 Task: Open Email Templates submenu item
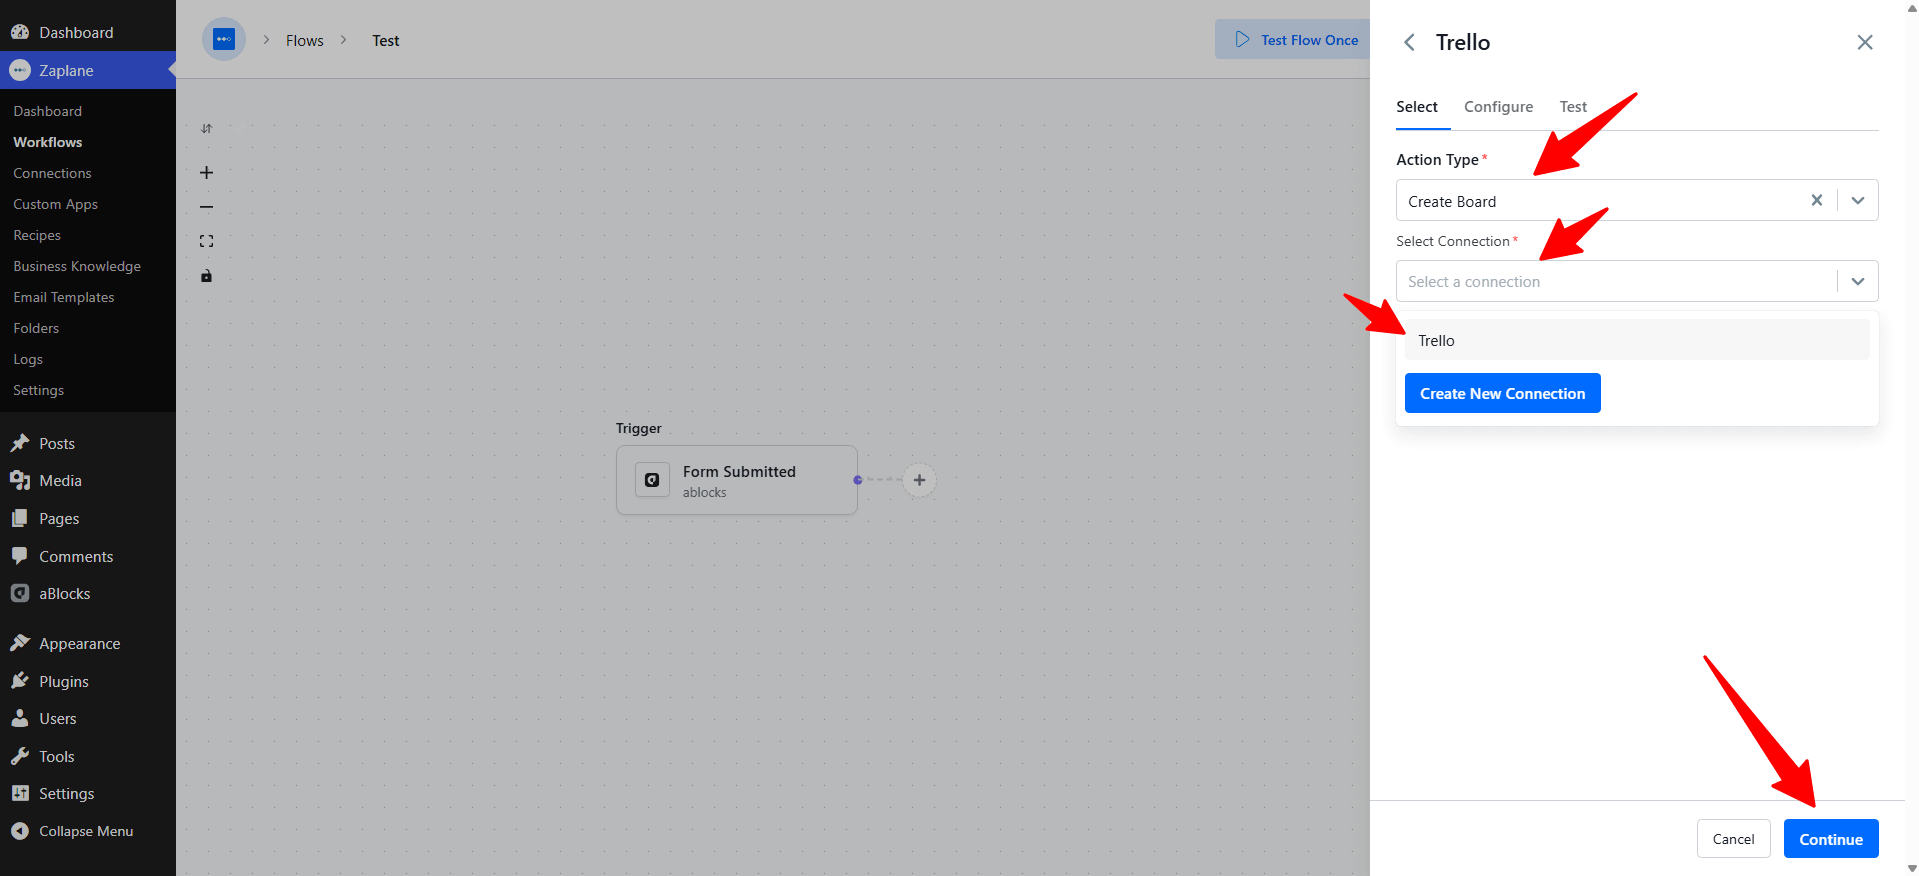click(x=64, y=297)
